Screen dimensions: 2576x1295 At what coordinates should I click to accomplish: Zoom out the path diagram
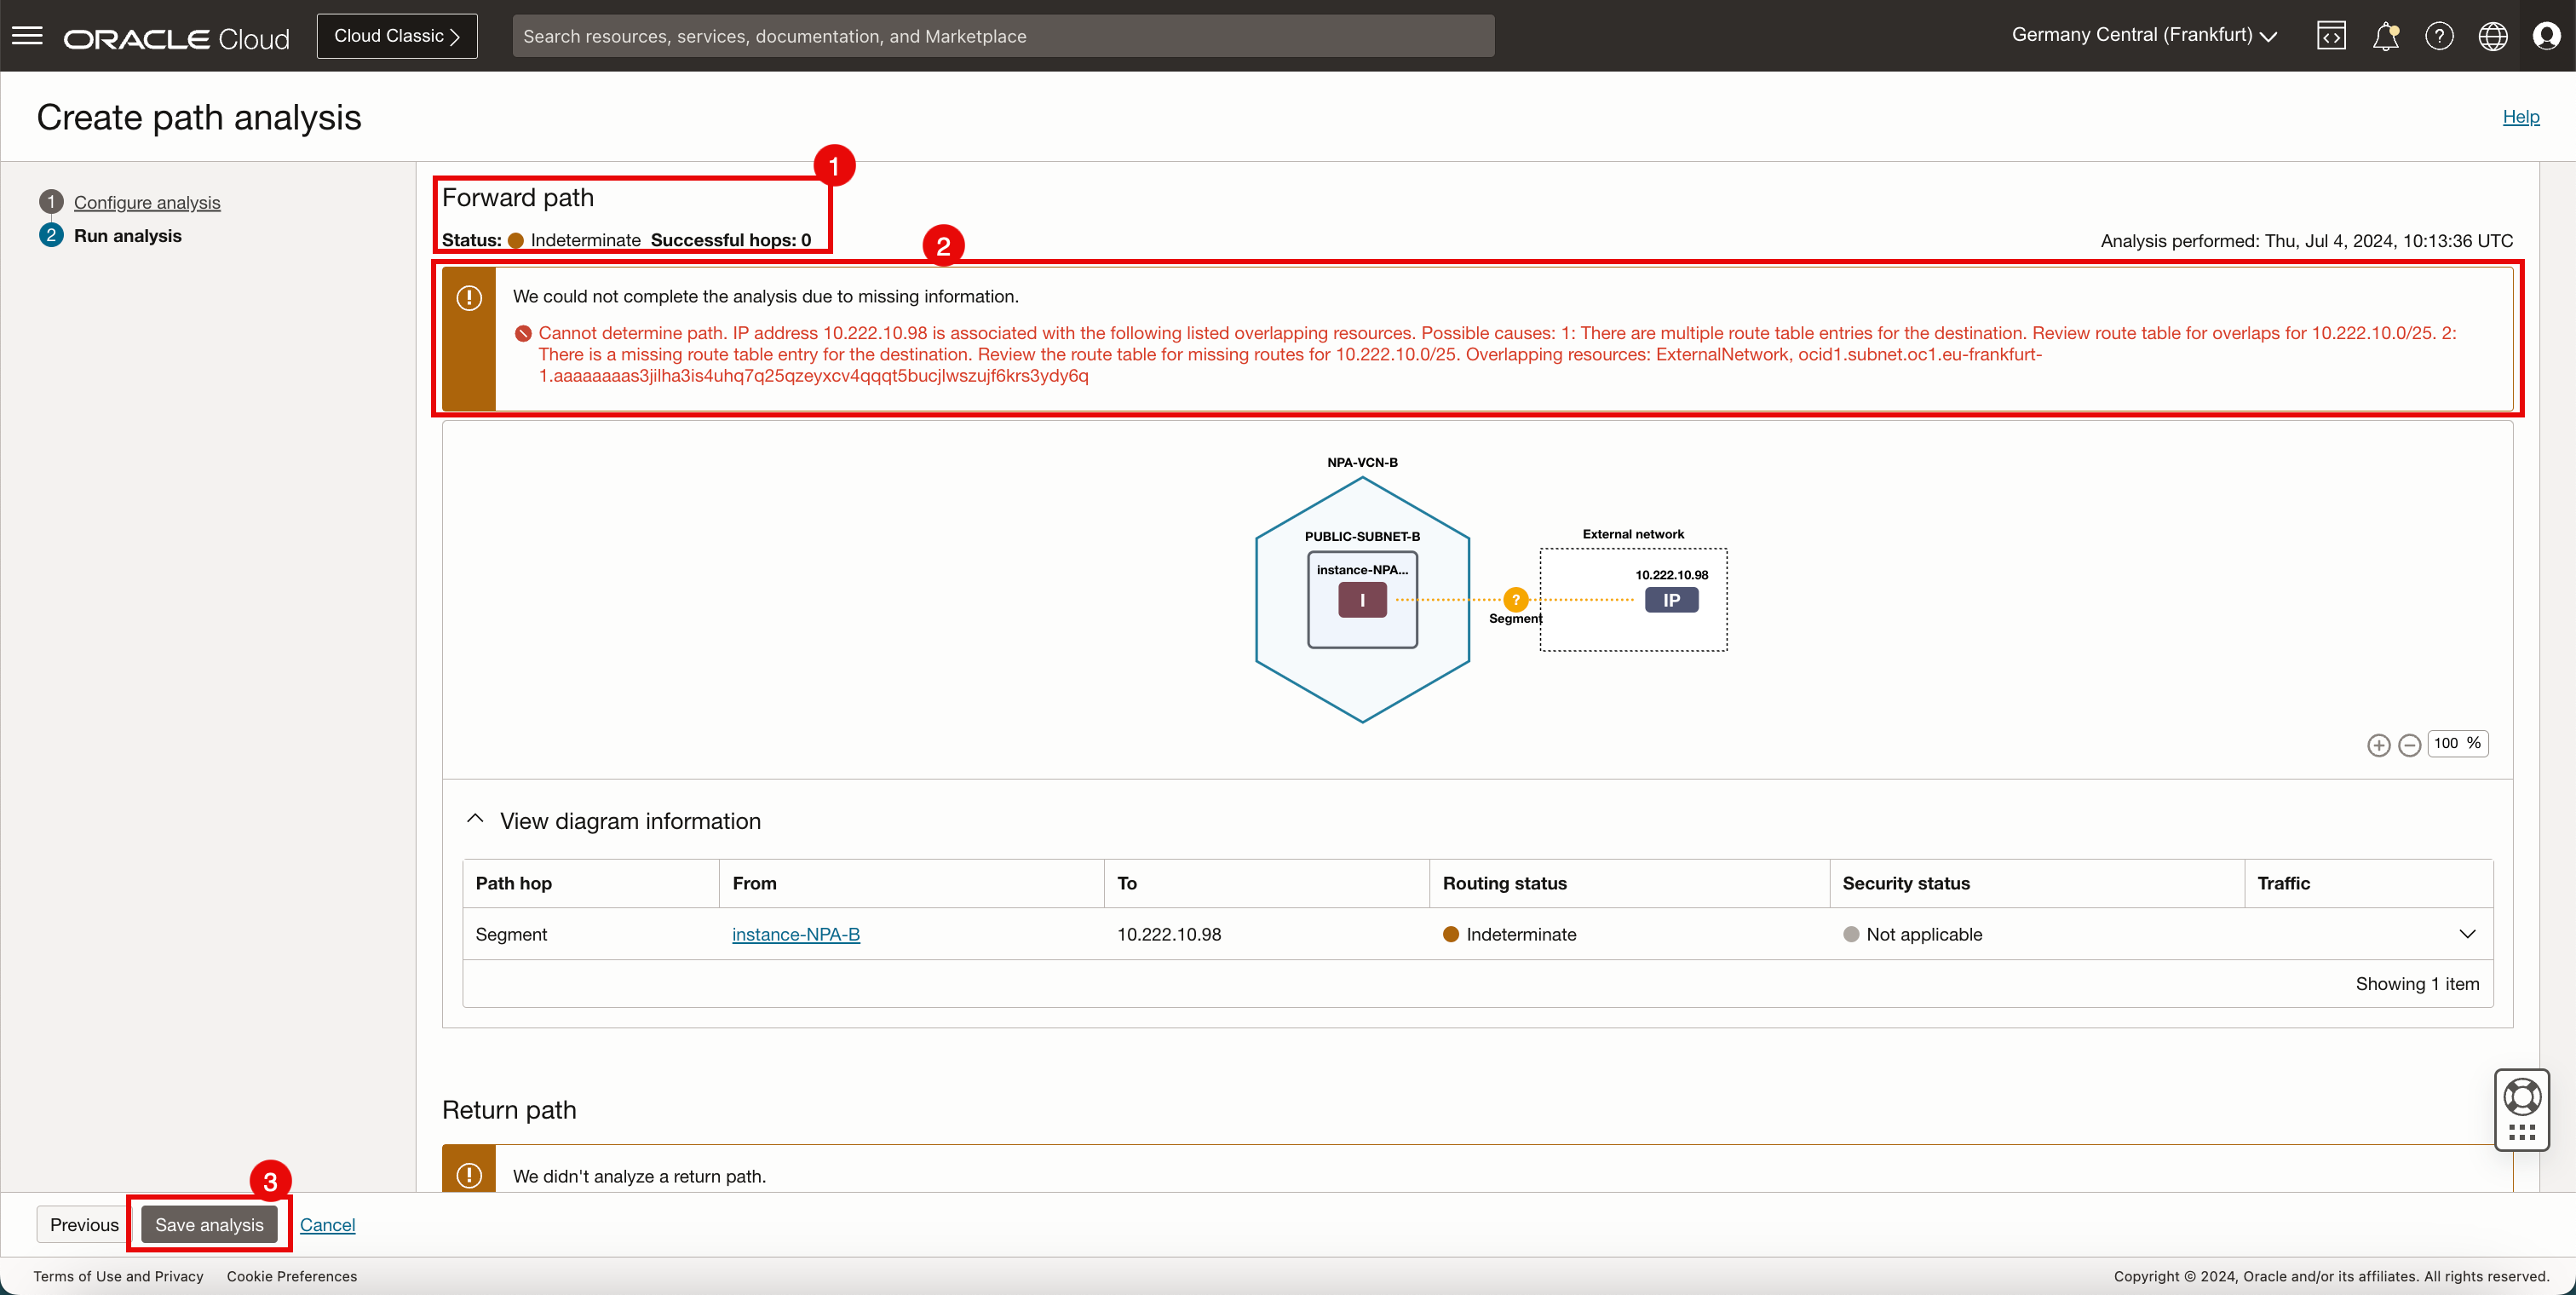2410,745
